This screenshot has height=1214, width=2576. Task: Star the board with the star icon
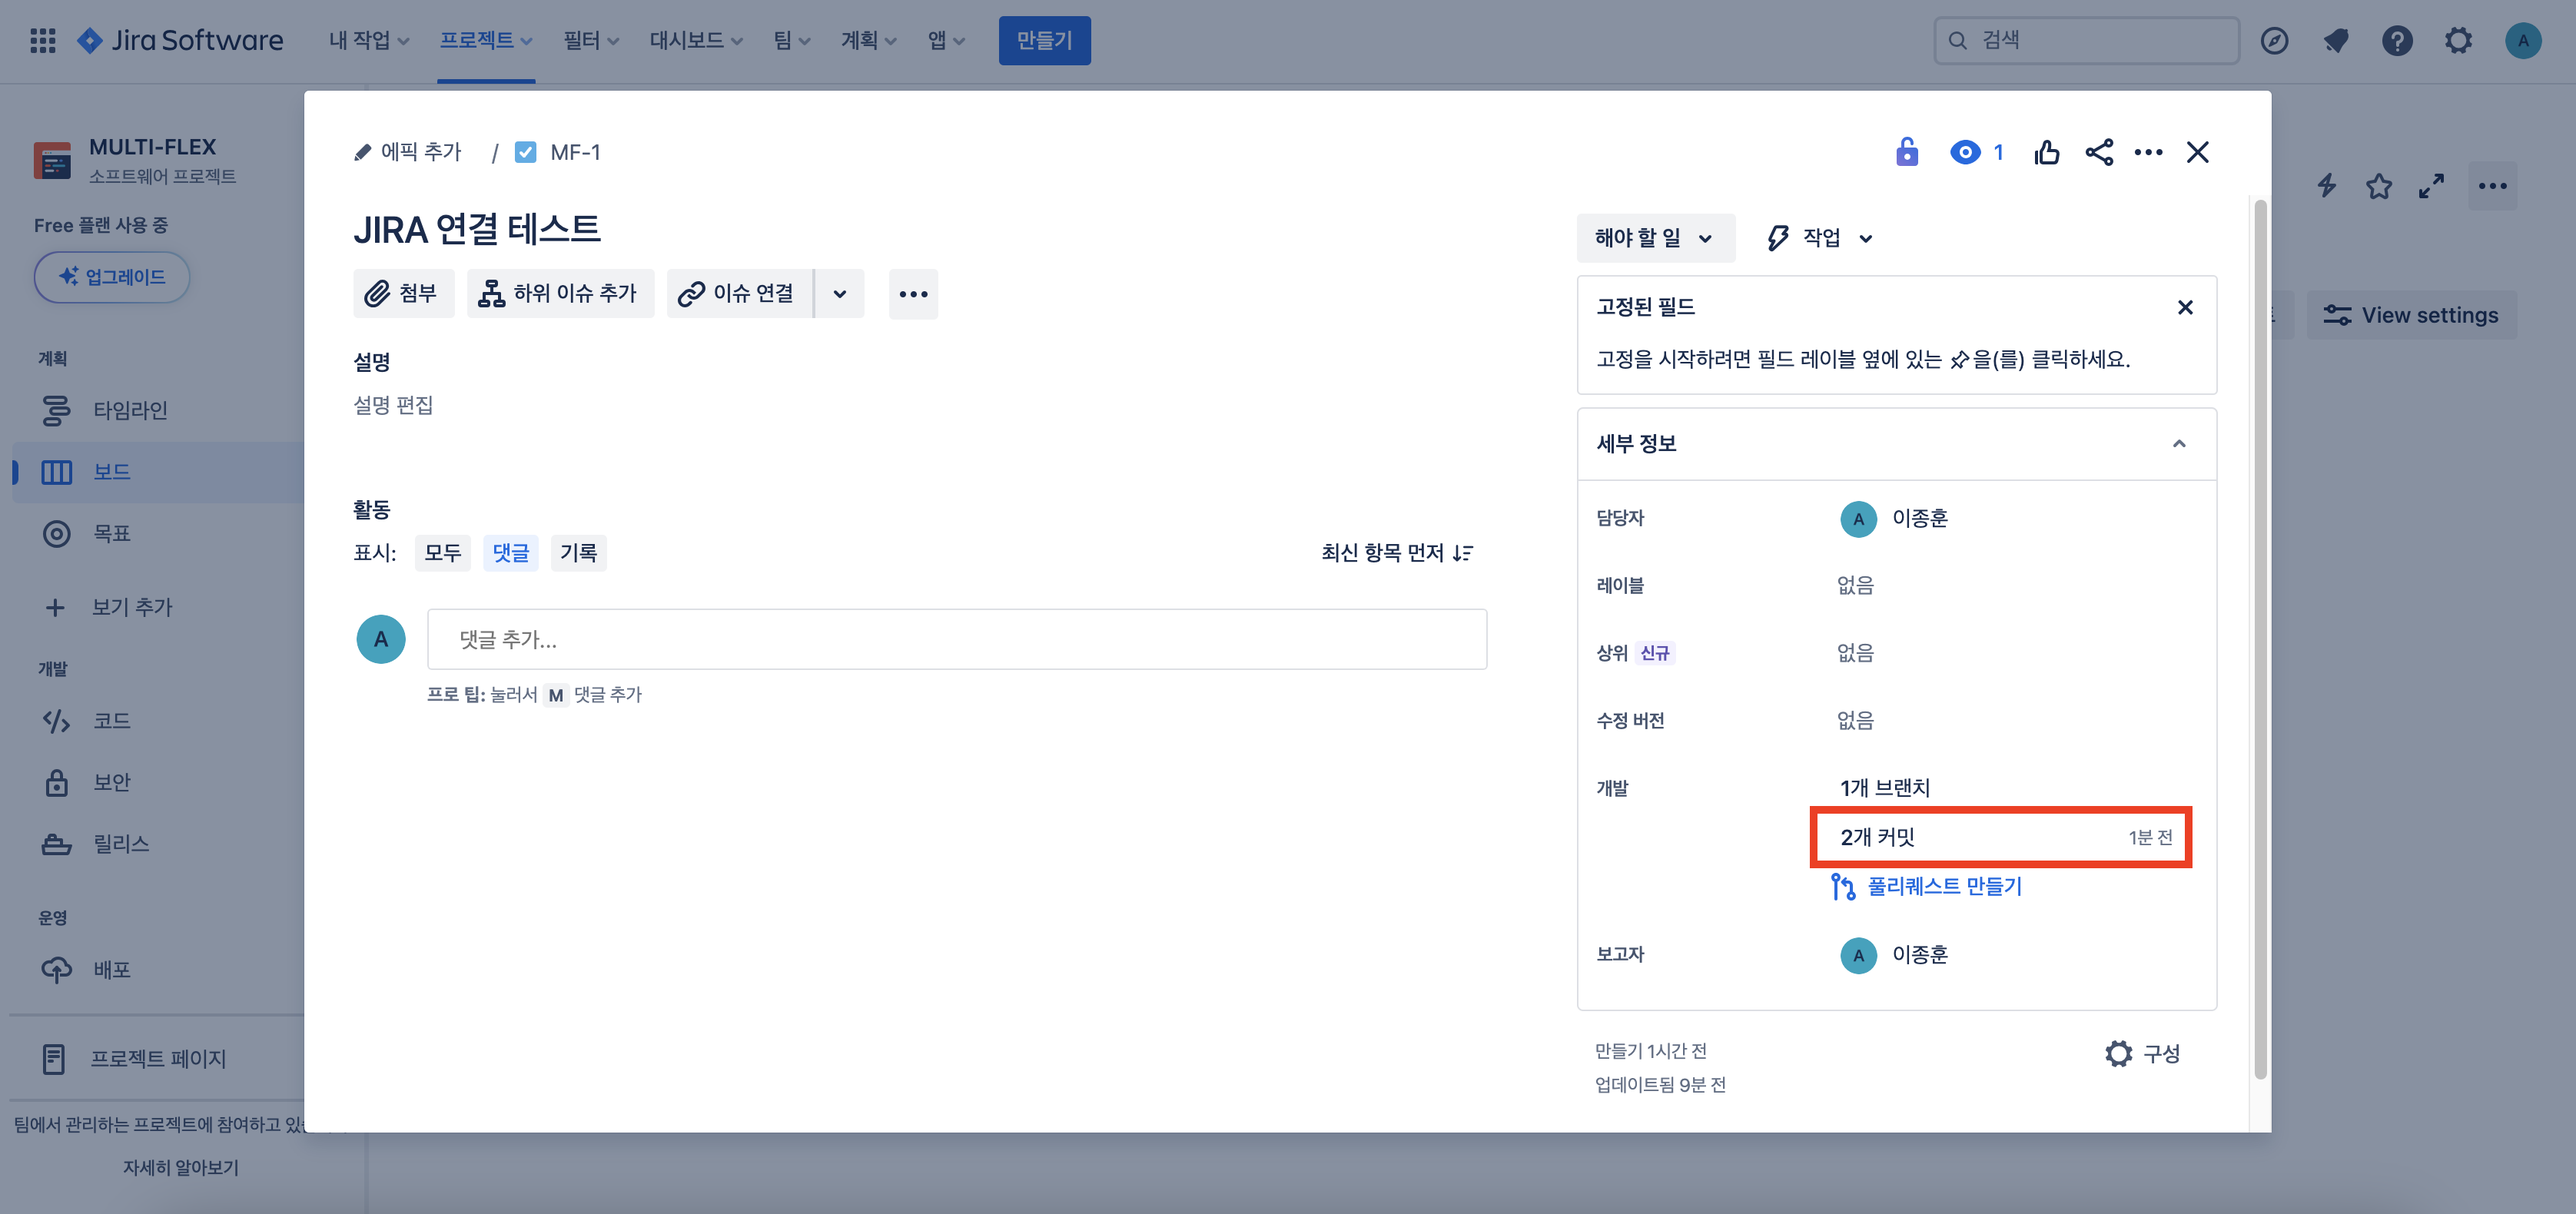2379,186
